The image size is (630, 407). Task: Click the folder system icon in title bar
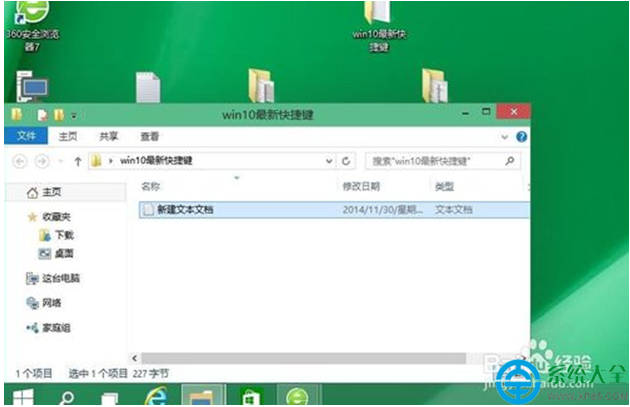[16, 115]
